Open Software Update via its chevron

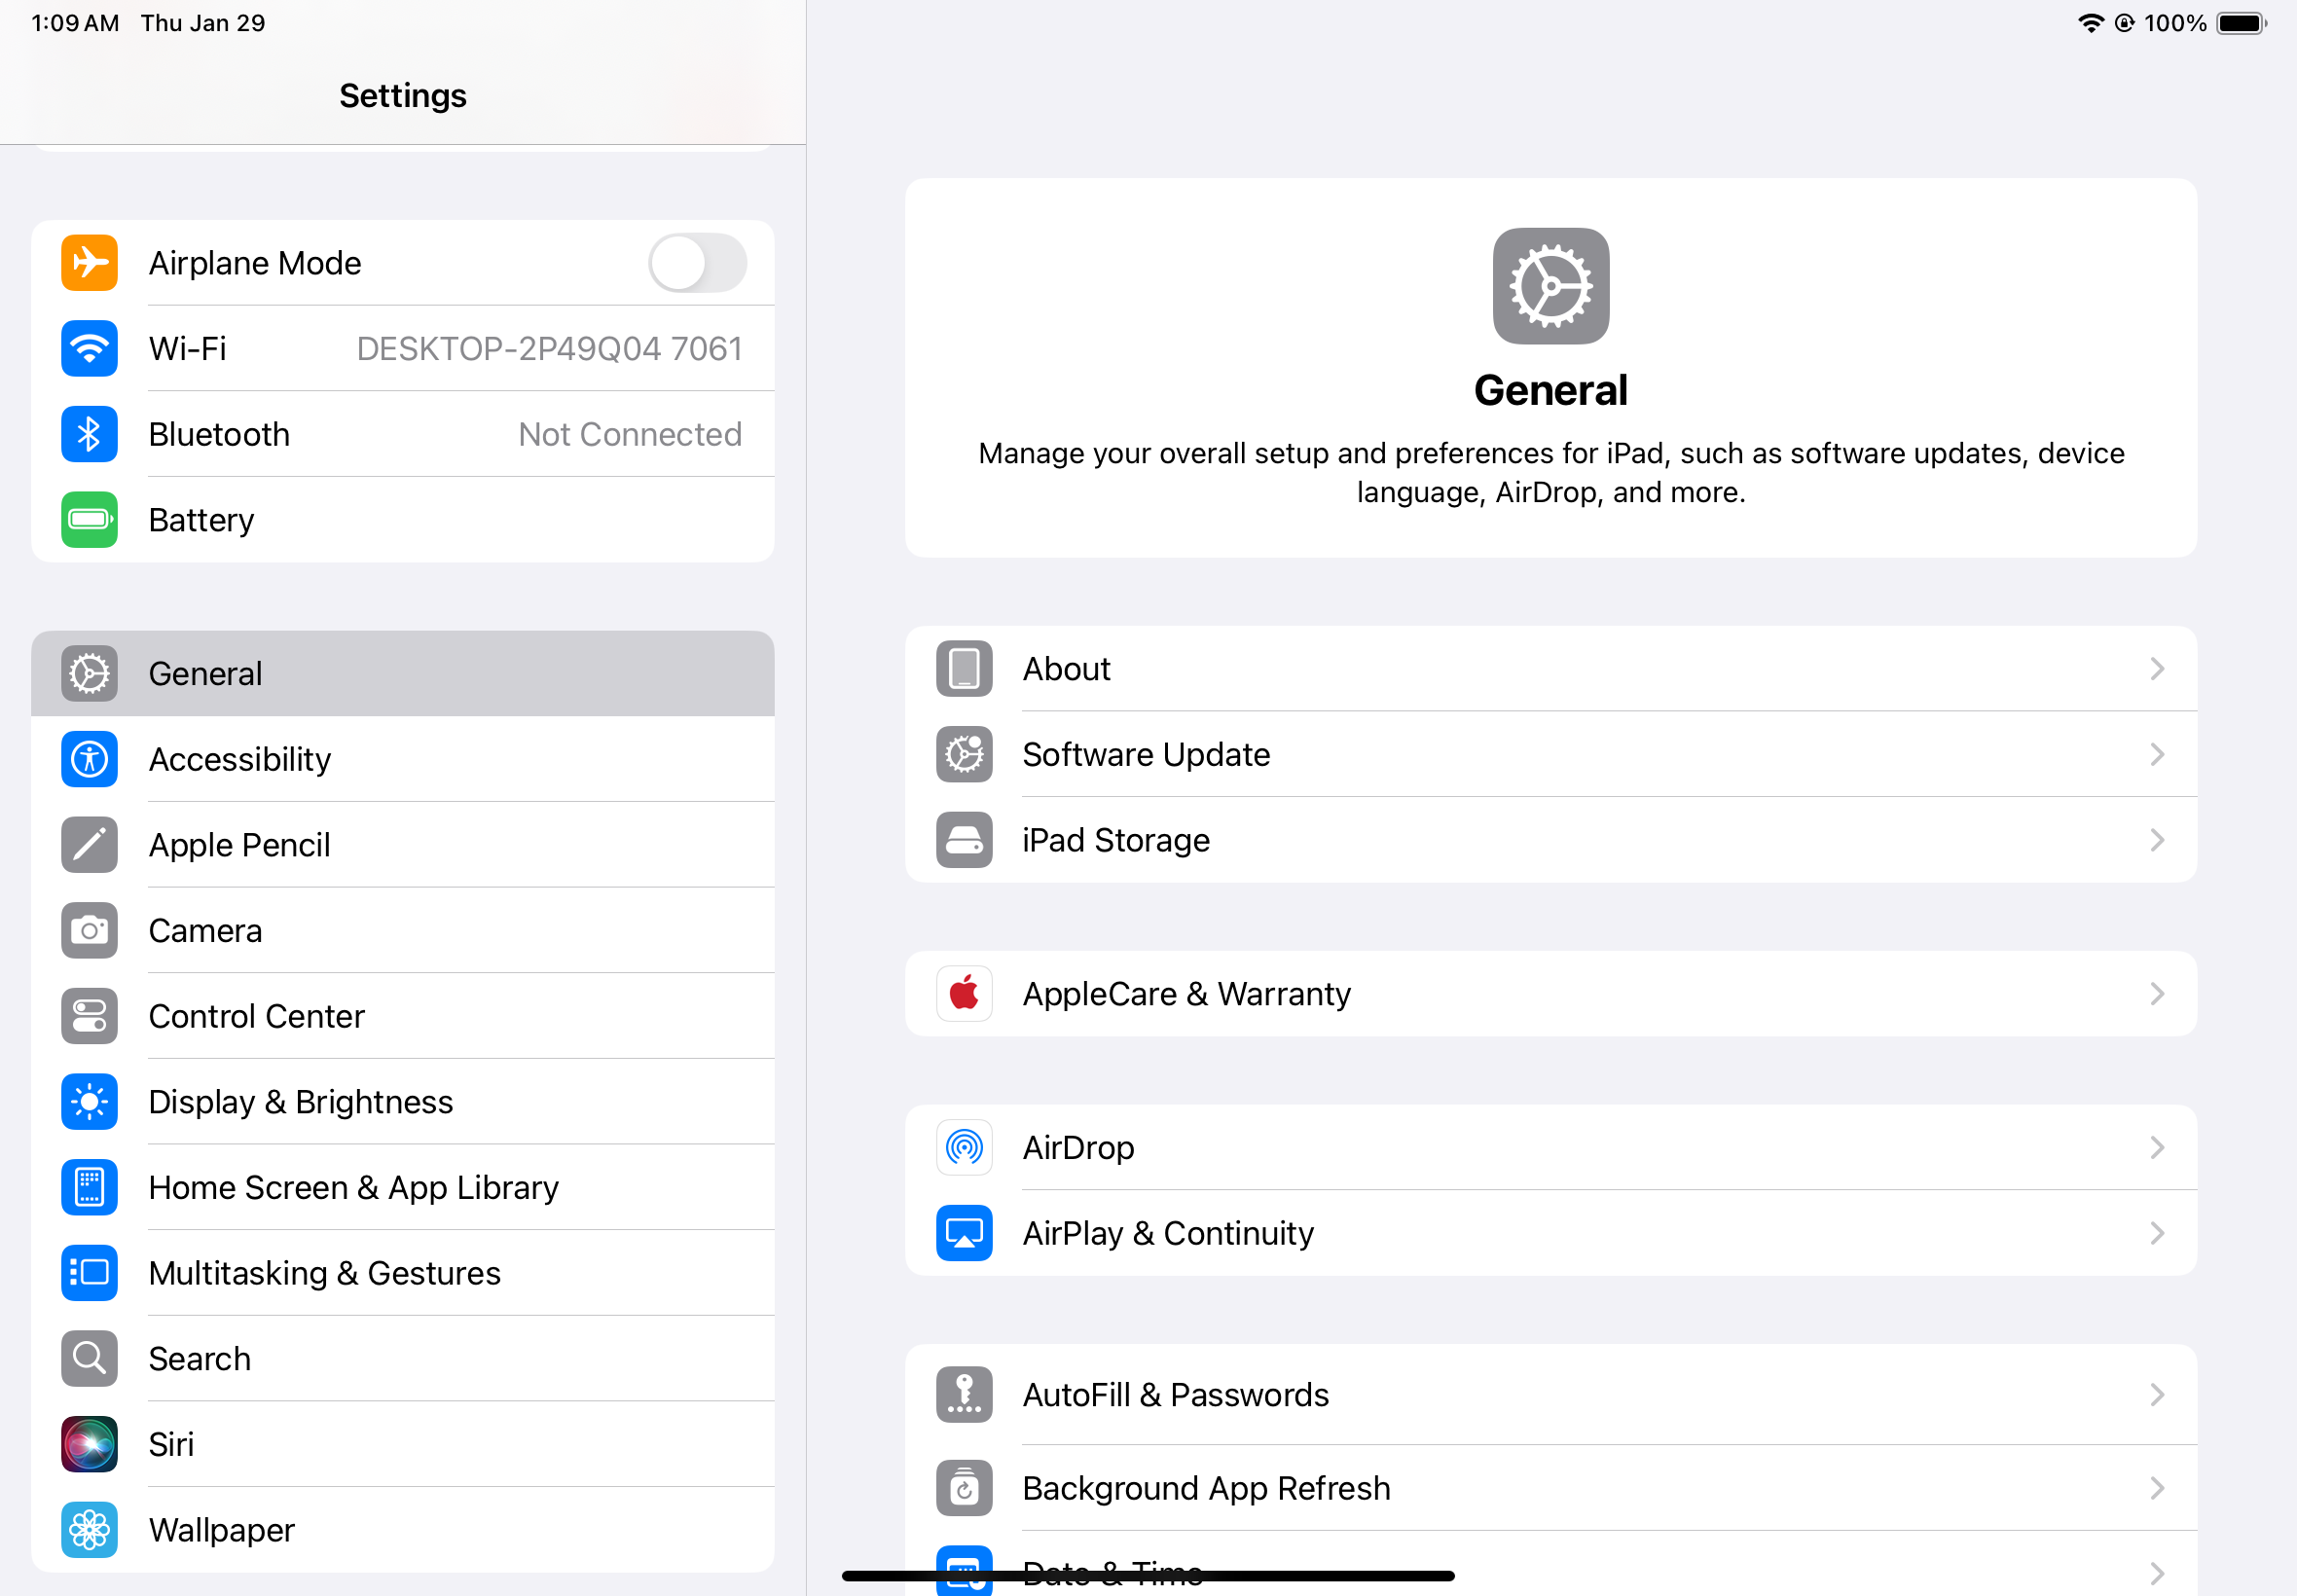pyautogui.click(x=2157, y=754)
